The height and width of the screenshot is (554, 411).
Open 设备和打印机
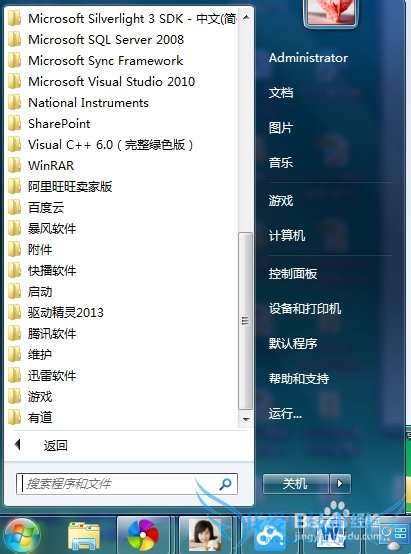pyautogui.click(x=305, y=308)
